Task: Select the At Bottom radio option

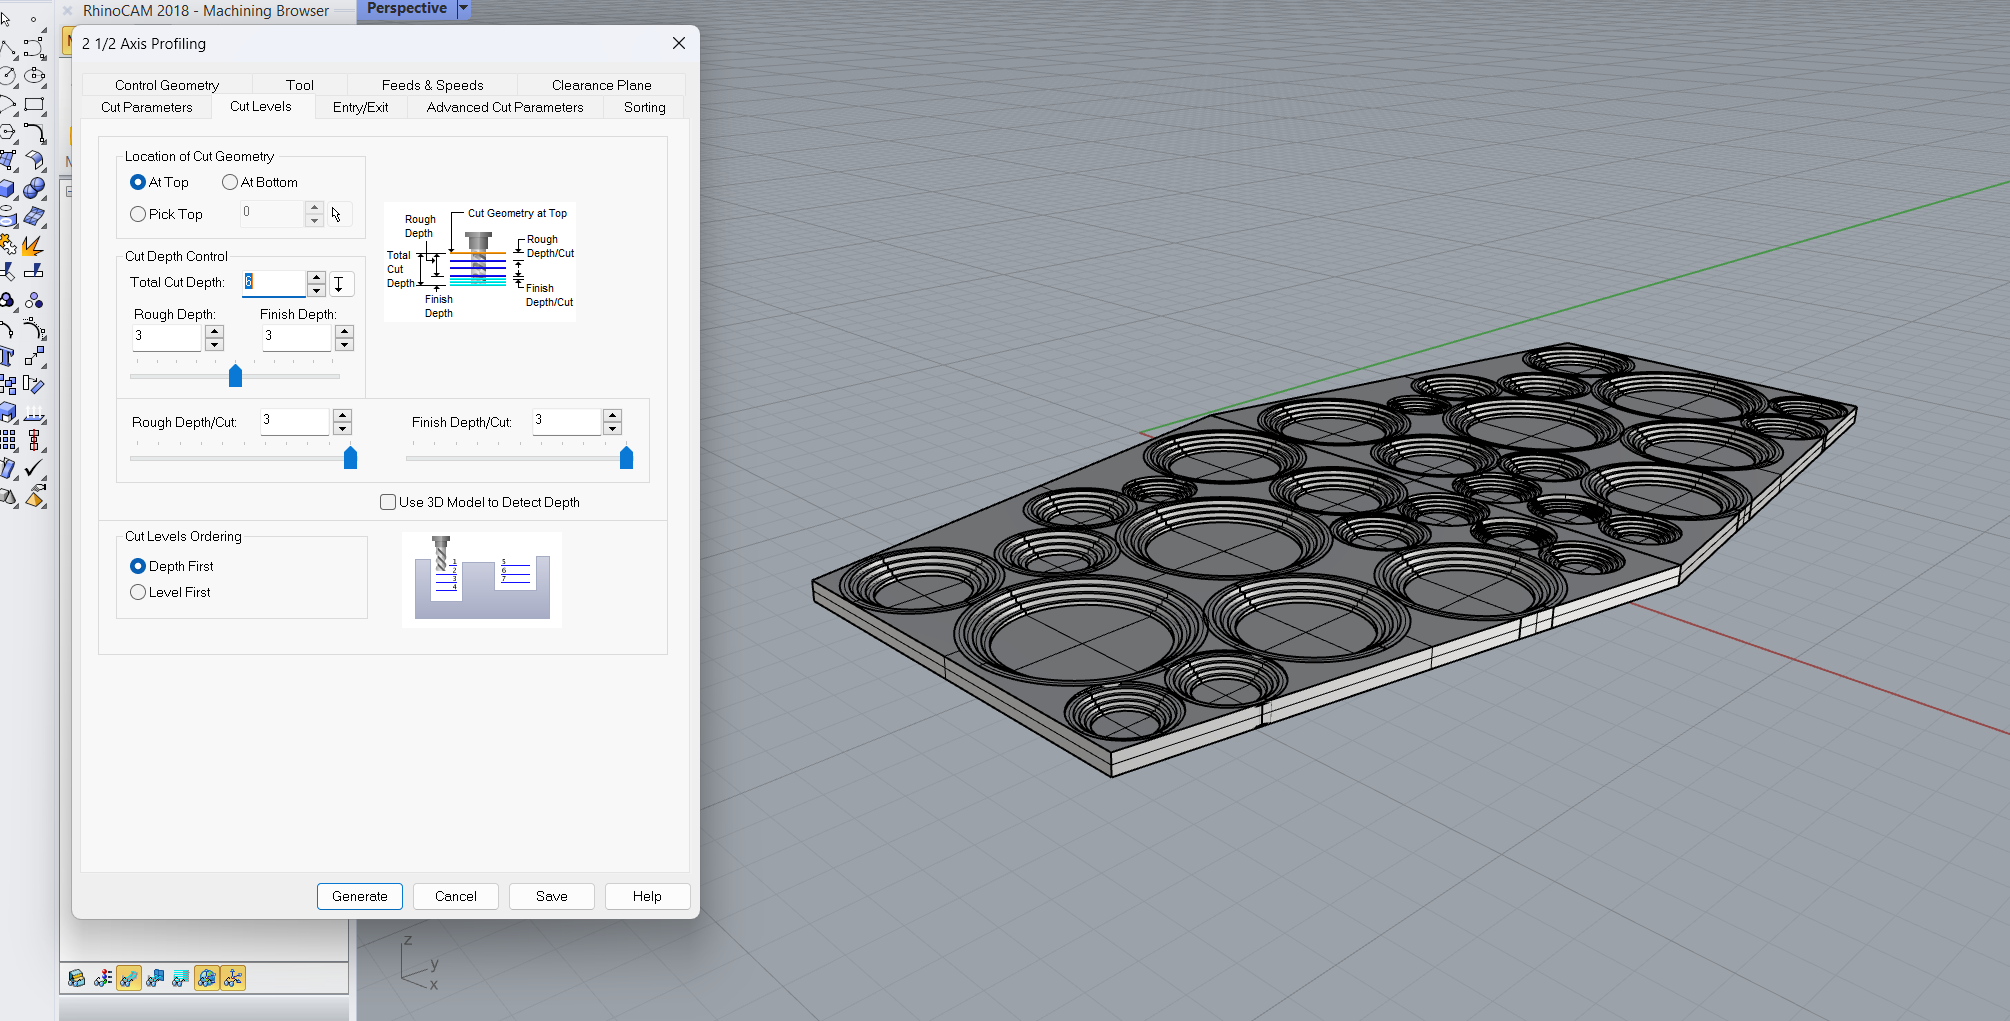Action: tap(230, 182)
